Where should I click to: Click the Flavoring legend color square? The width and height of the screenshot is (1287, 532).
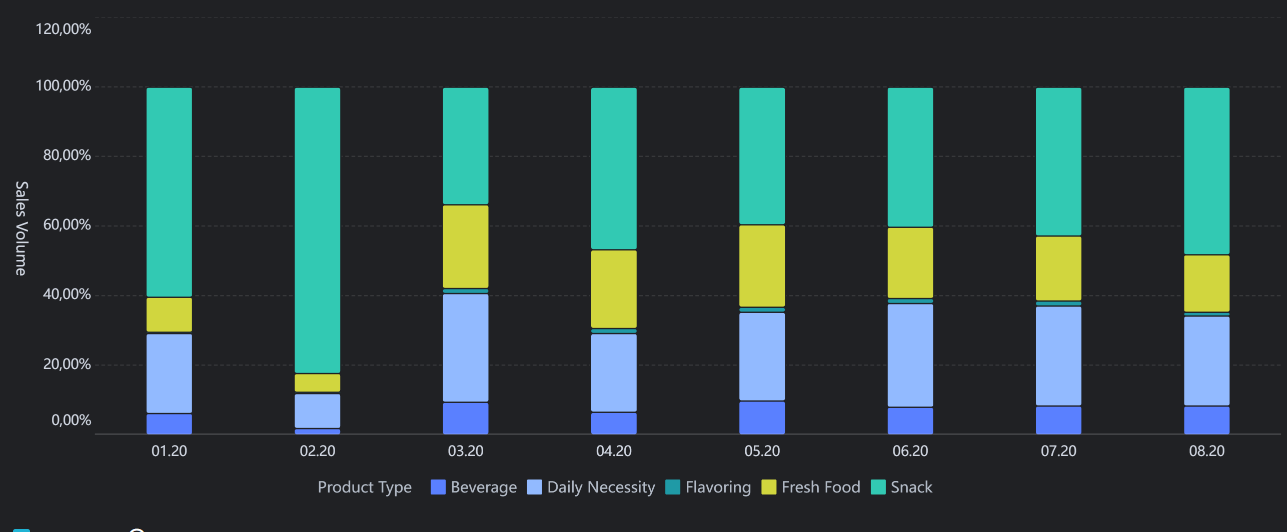pyautogui.click(x=673, y=488)
